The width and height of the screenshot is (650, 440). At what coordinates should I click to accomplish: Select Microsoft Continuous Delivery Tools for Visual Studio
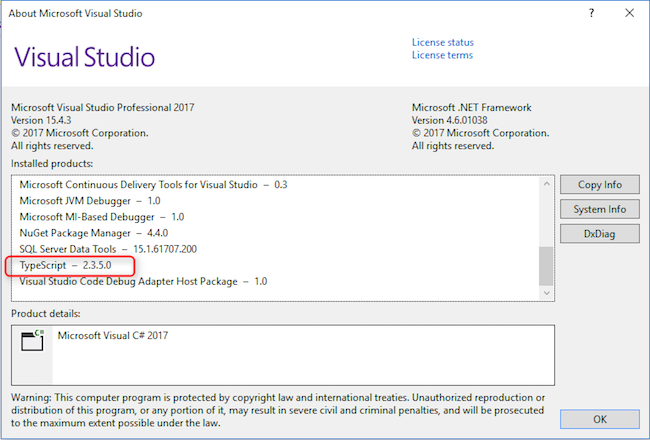153,185
